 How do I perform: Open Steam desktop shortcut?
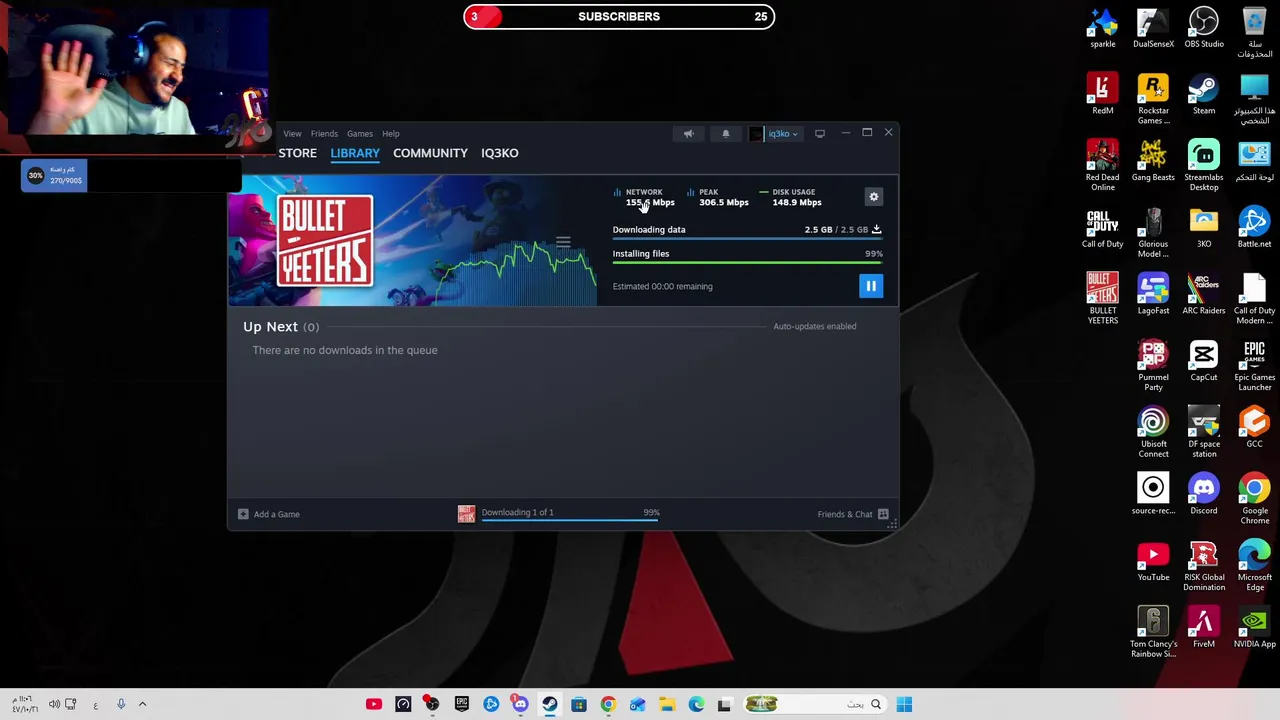click(1204, 95)
